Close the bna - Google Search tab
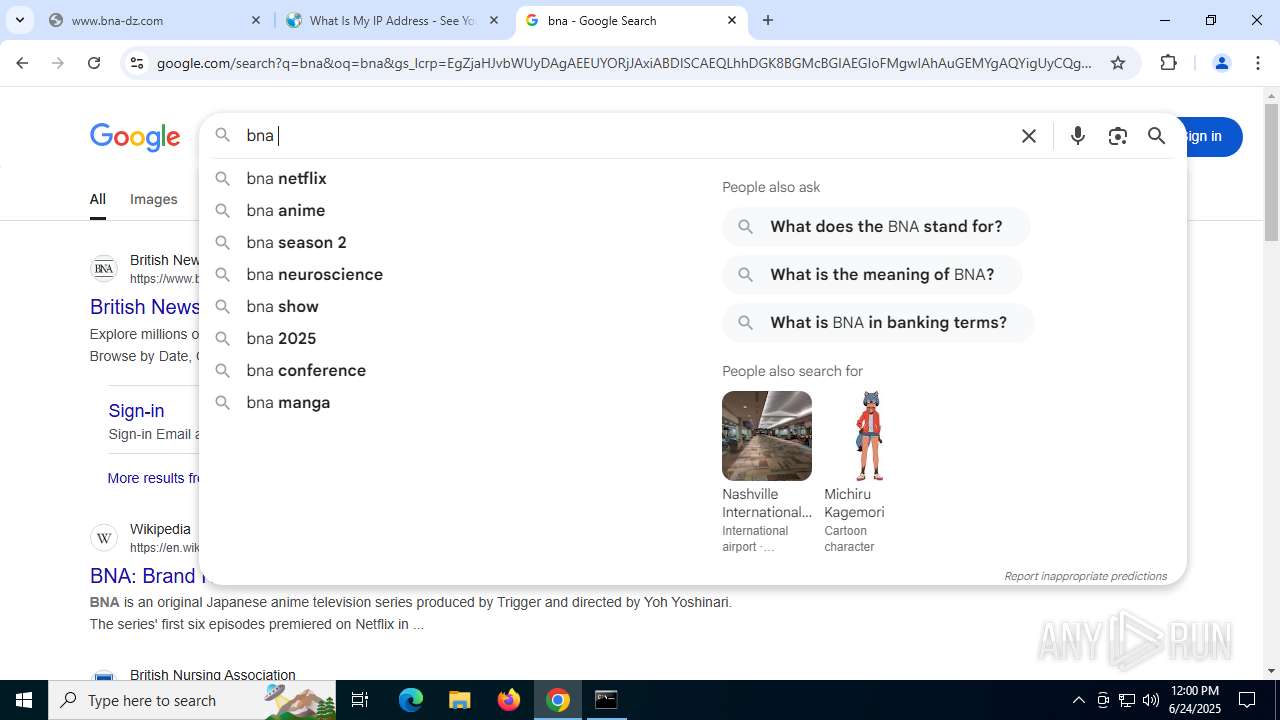This screenshot has height=720, width=1280. [732, 20]
